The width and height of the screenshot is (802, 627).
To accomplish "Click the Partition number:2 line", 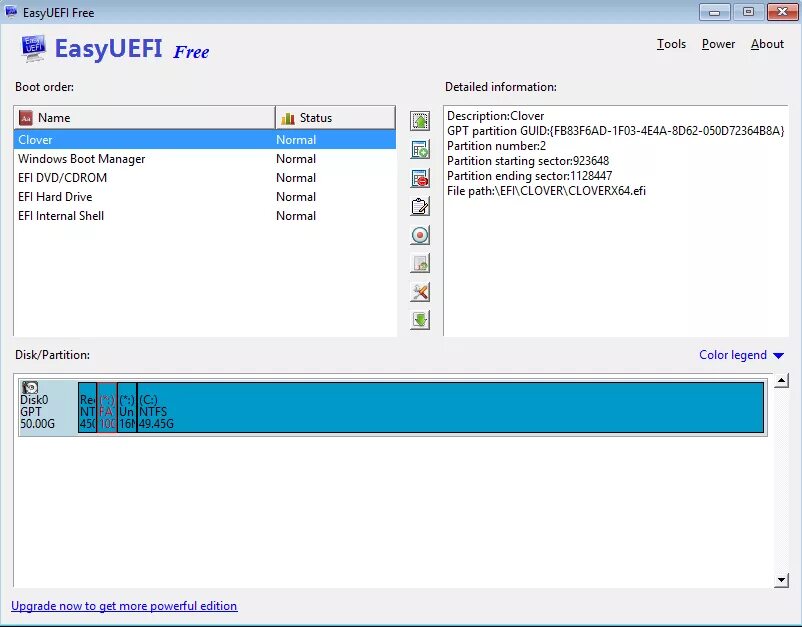I will point(496,146).
